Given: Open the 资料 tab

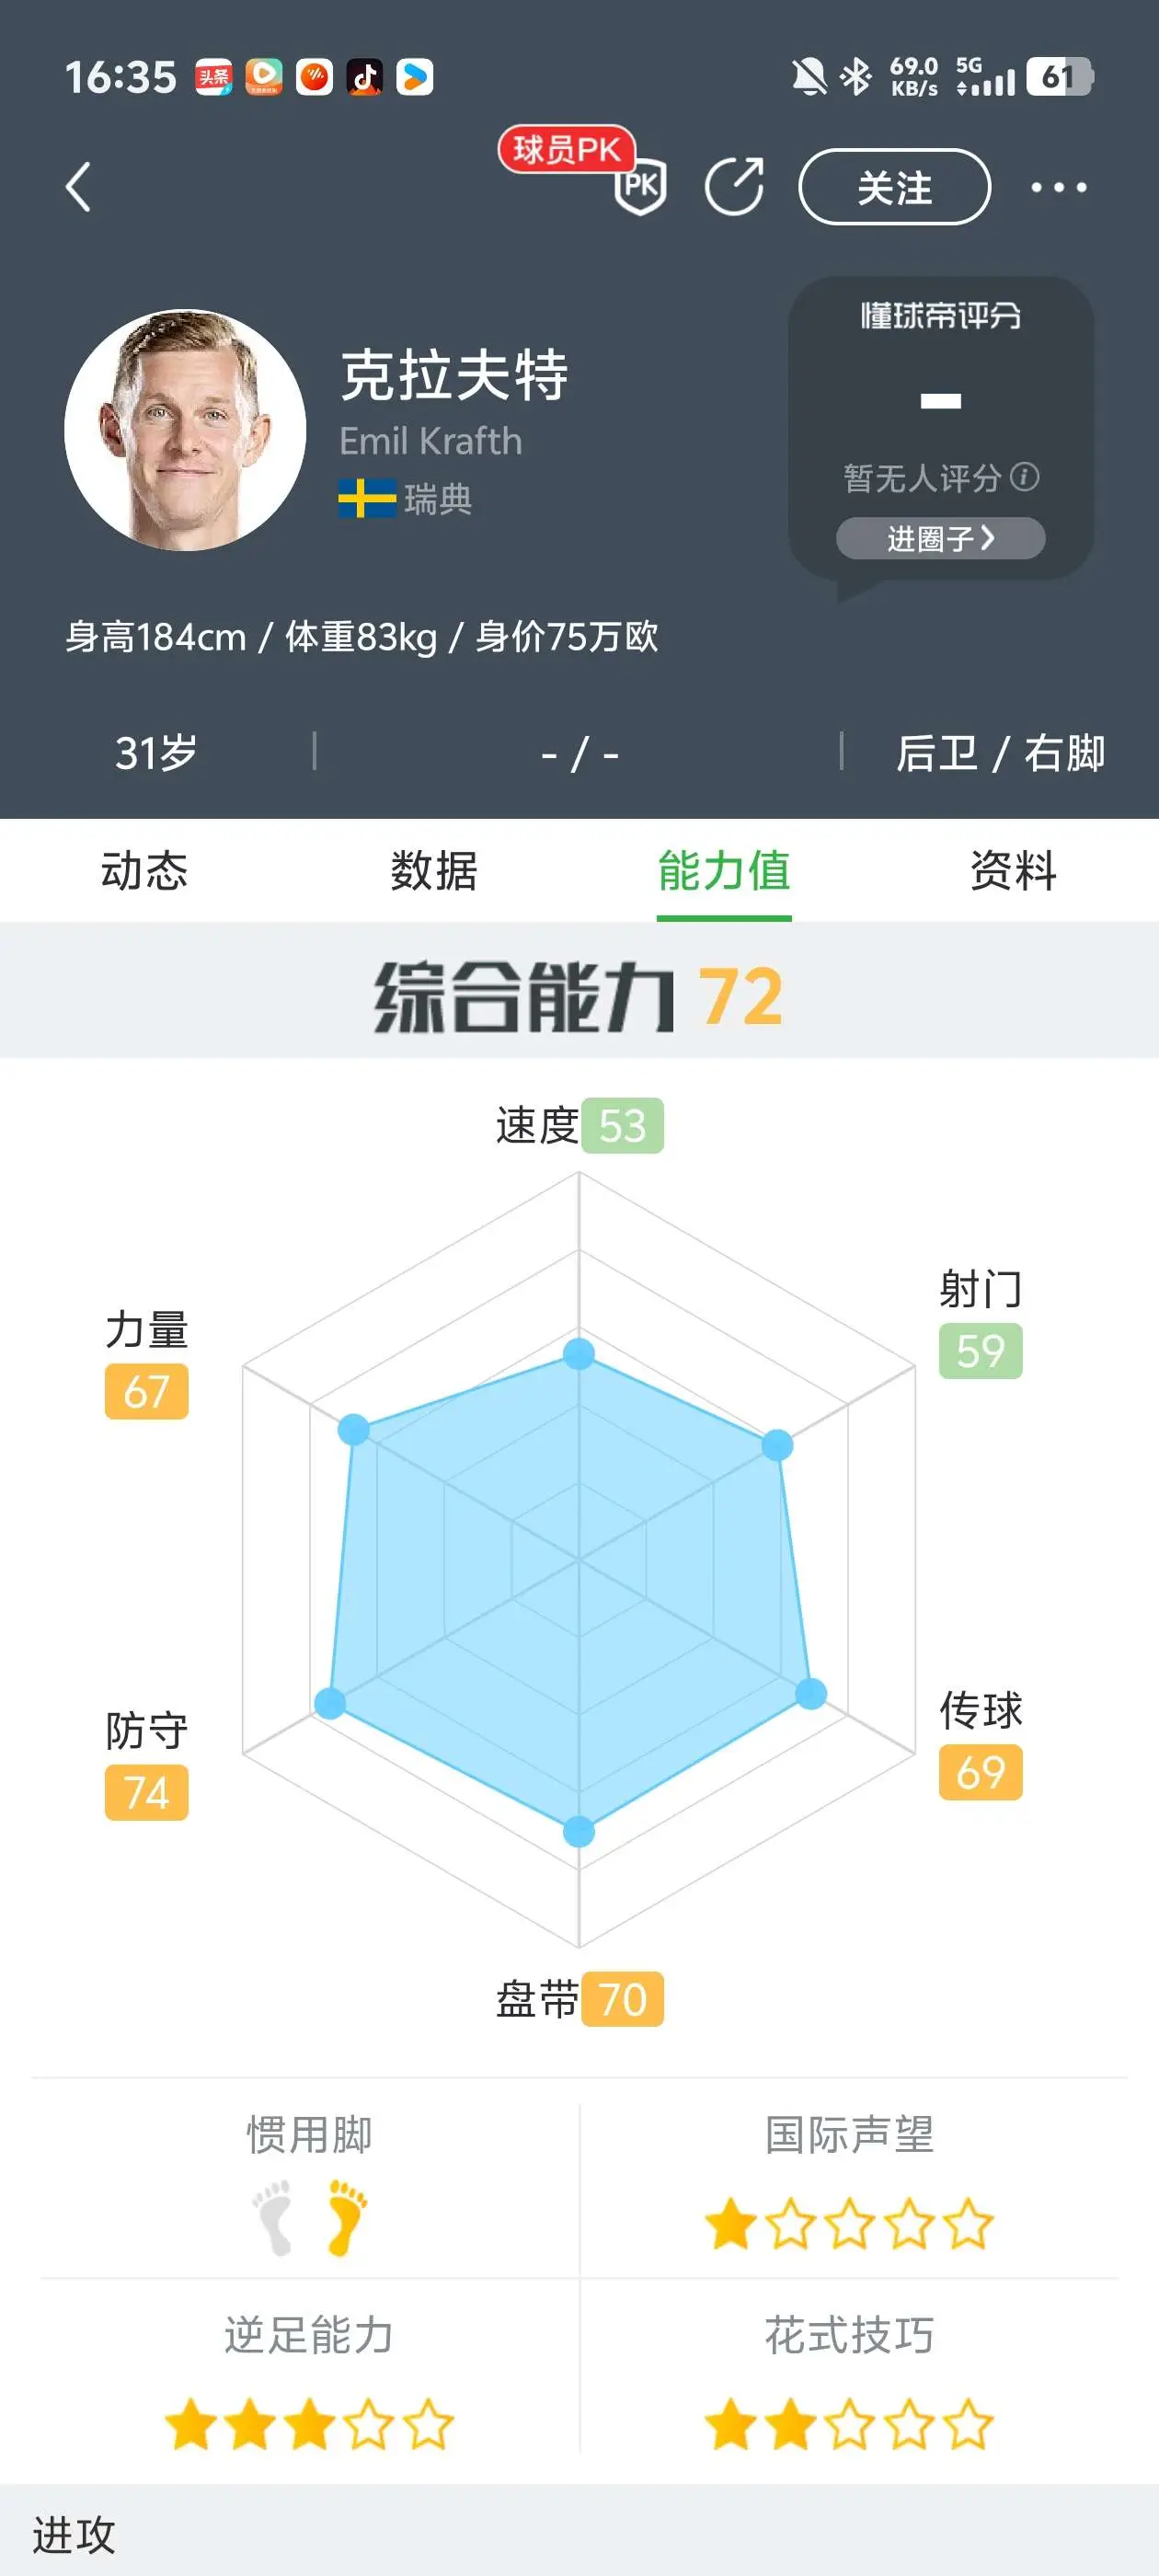Looking at the screenshot, I should [x=1013, y=870].
